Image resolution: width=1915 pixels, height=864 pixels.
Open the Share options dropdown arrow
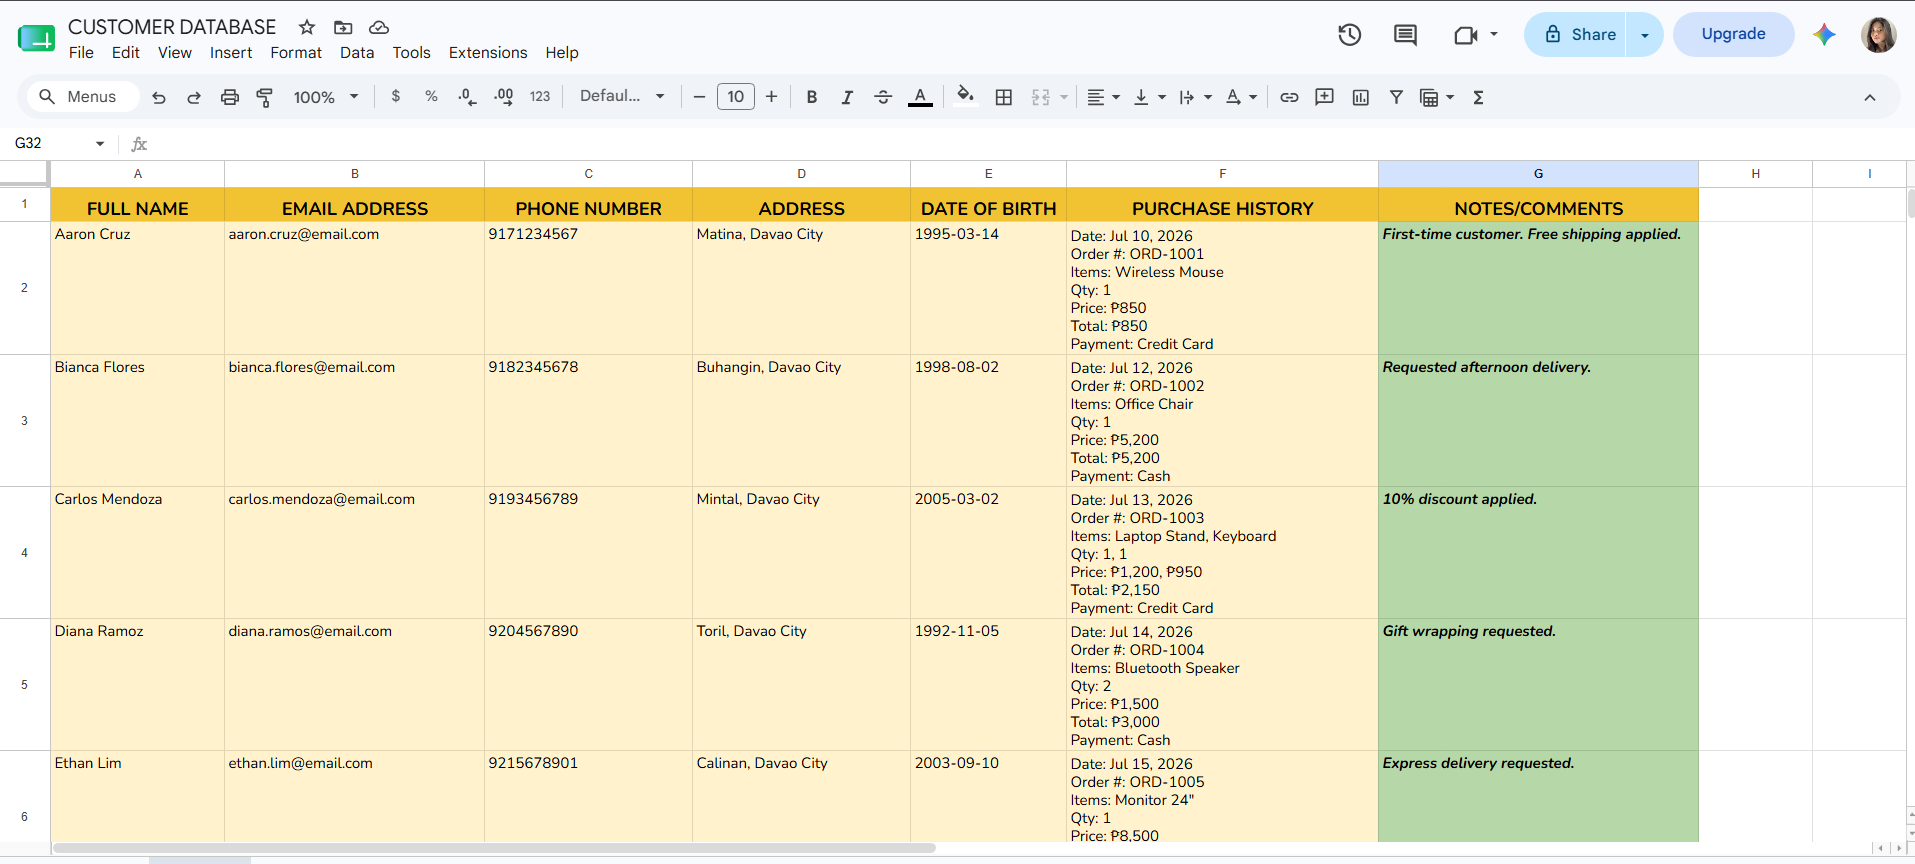[x=1645, y=35]
